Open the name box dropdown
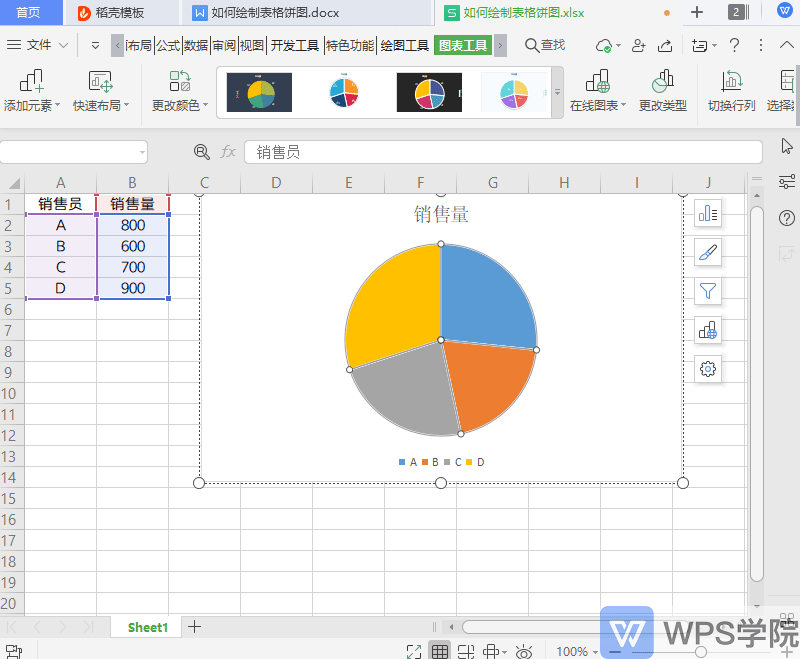Screen dimensions: 800x659 tap(142, 152)
